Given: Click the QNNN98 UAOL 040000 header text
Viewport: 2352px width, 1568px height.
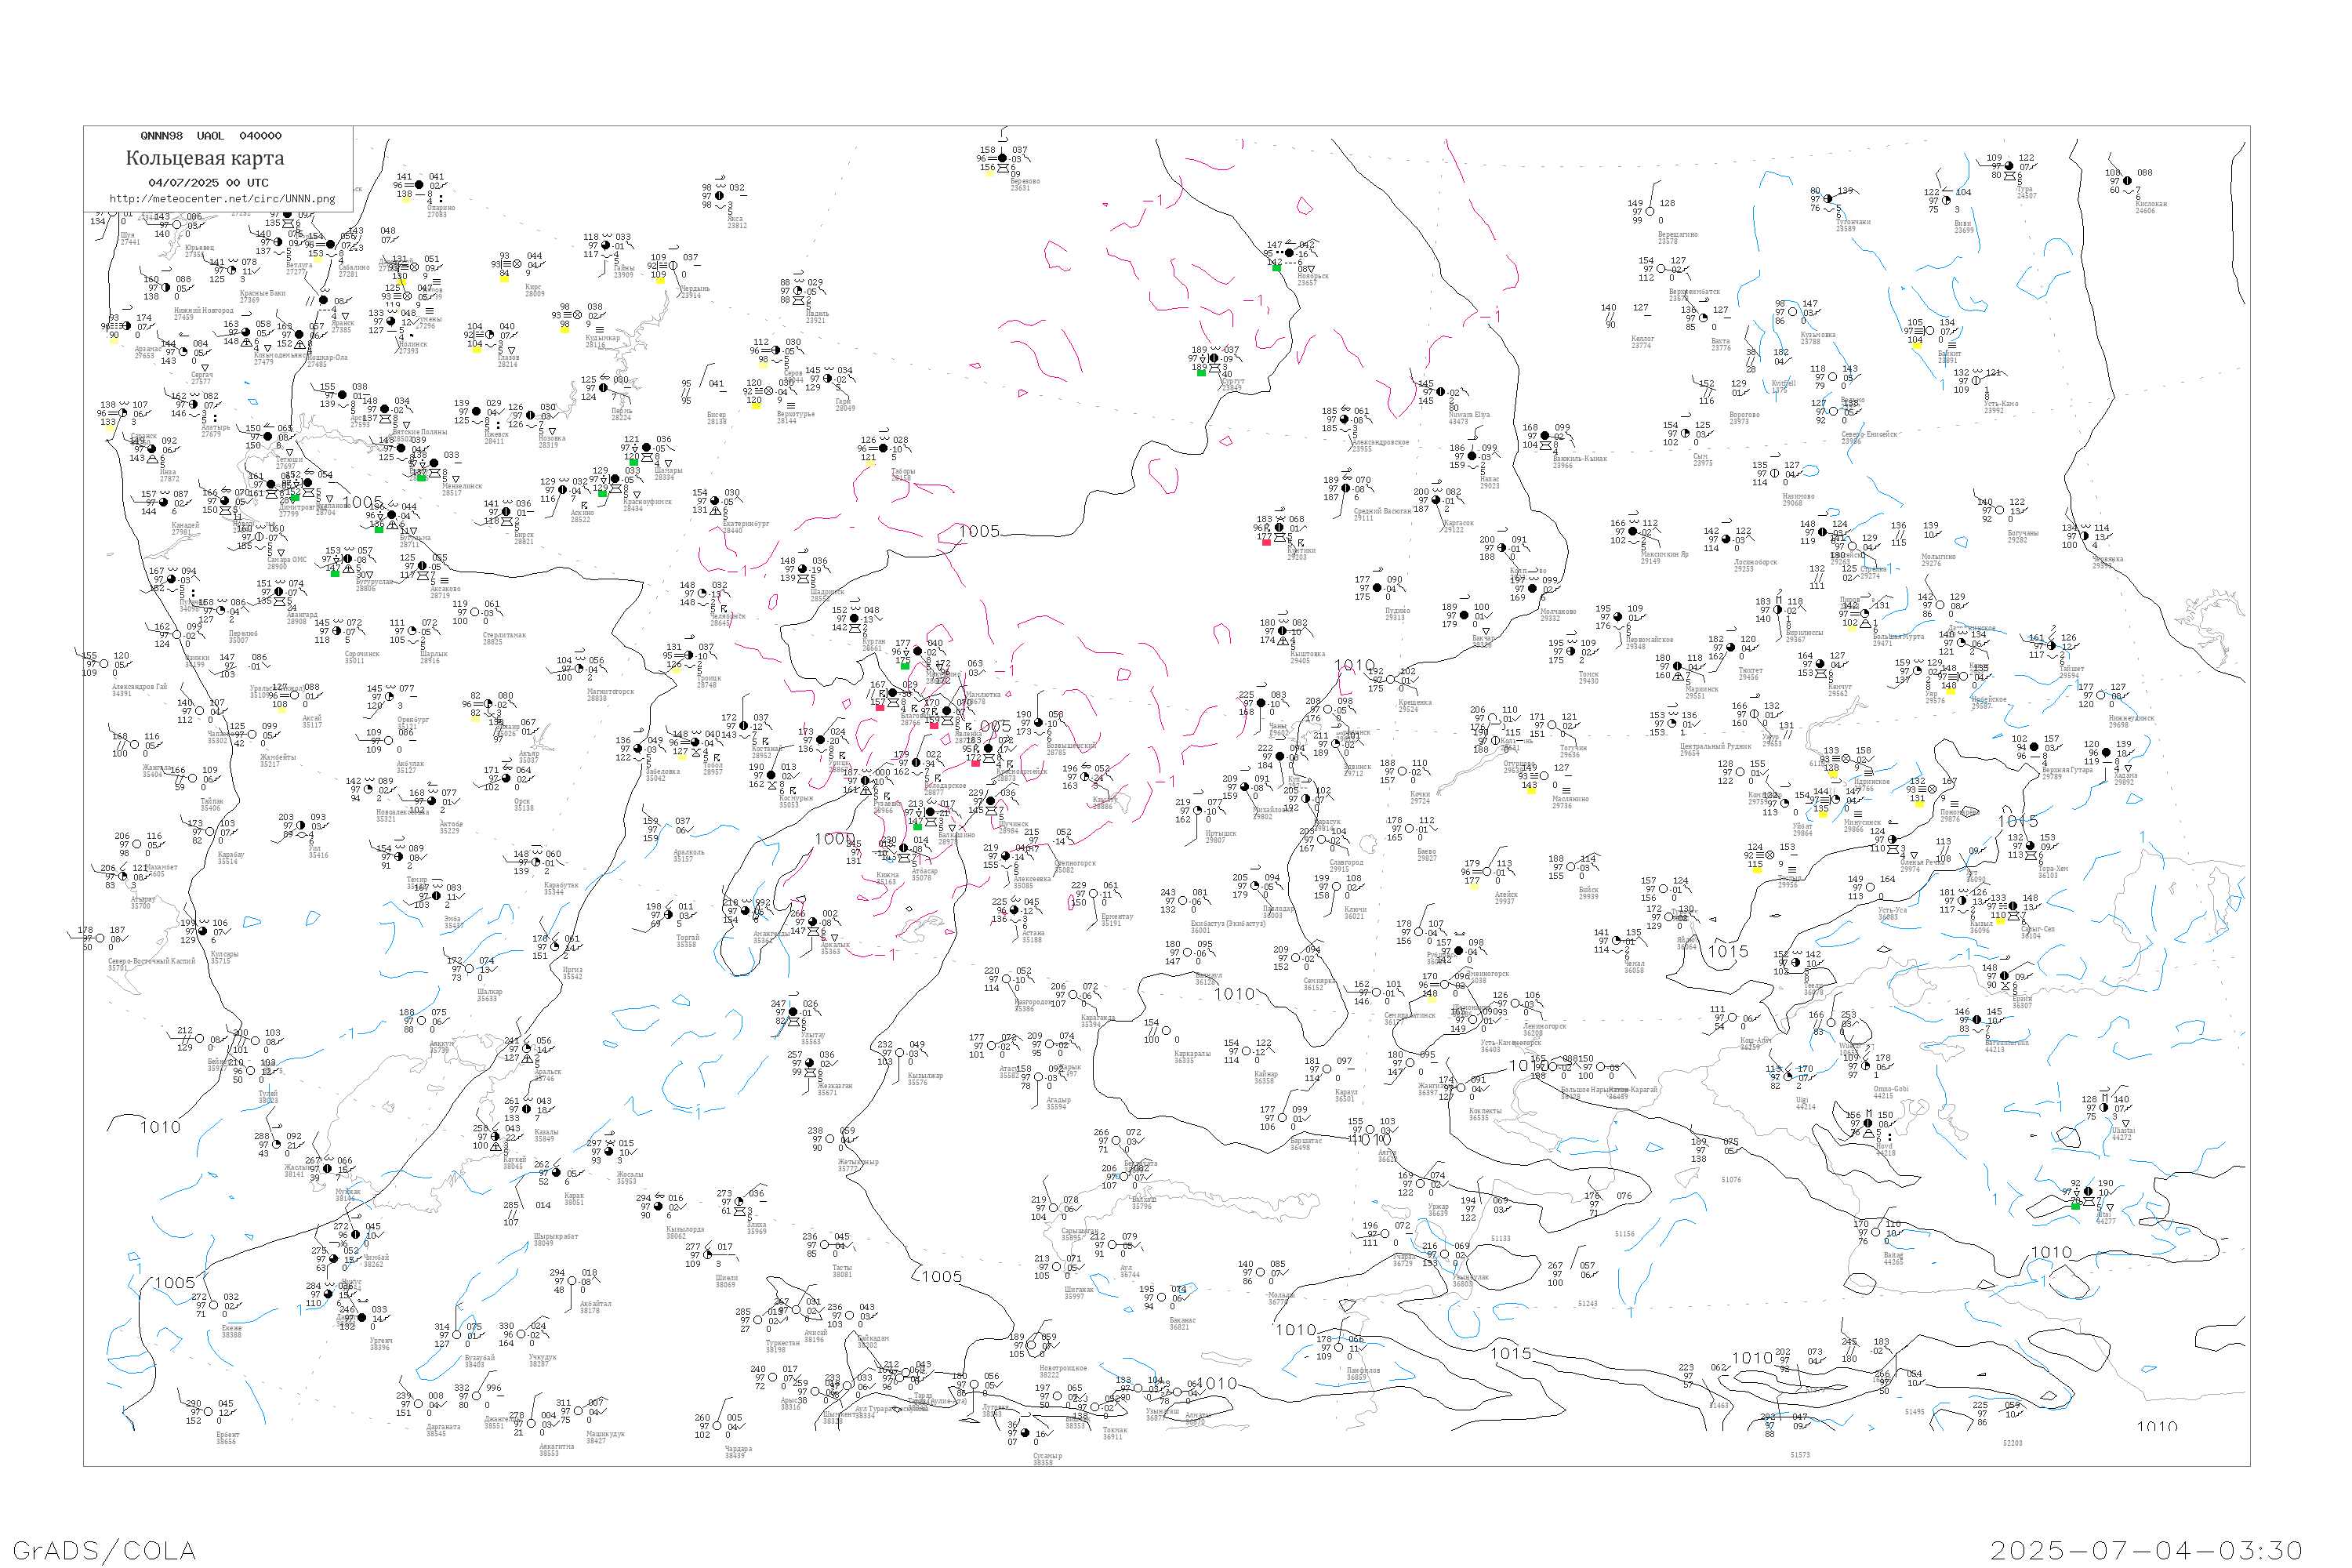Looking at the screenshot, I should click(x=211, y=136).
